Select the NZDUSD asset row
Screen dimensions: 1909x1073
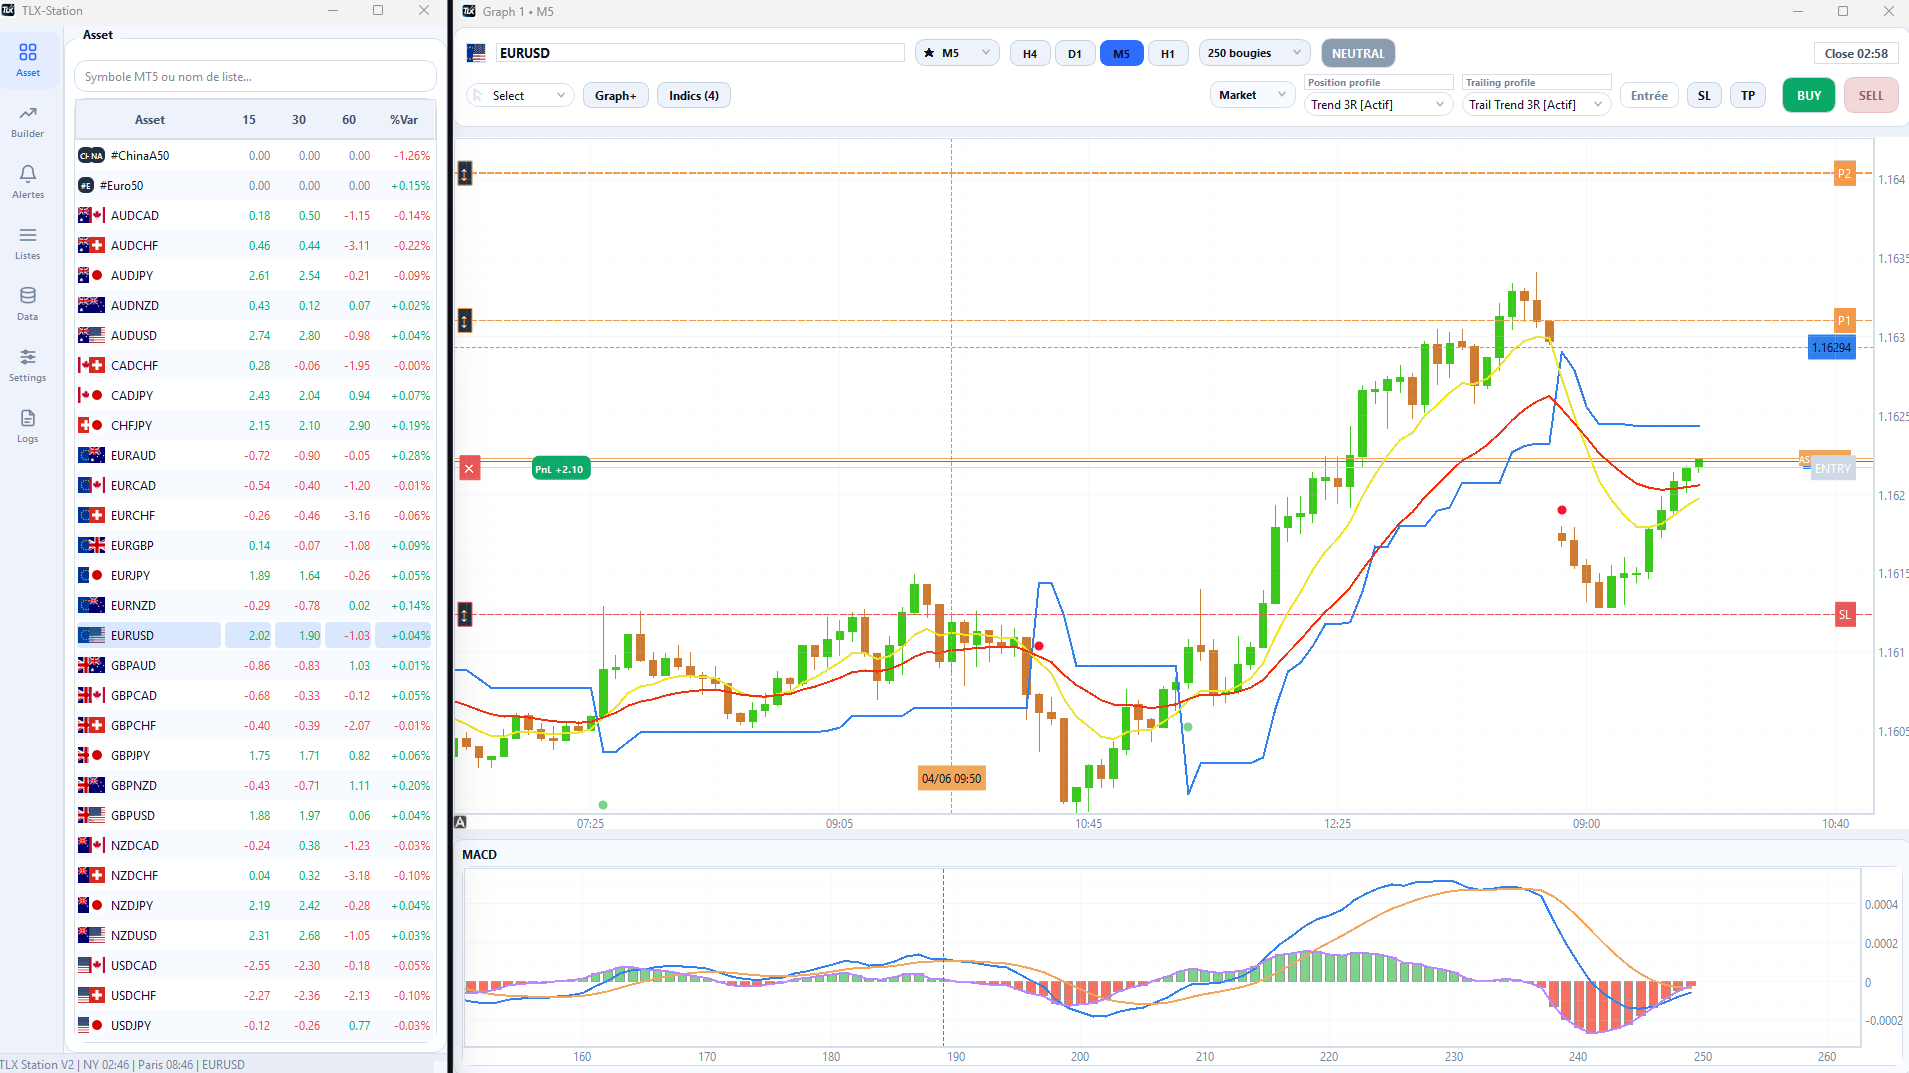click(x=255, y=936)
